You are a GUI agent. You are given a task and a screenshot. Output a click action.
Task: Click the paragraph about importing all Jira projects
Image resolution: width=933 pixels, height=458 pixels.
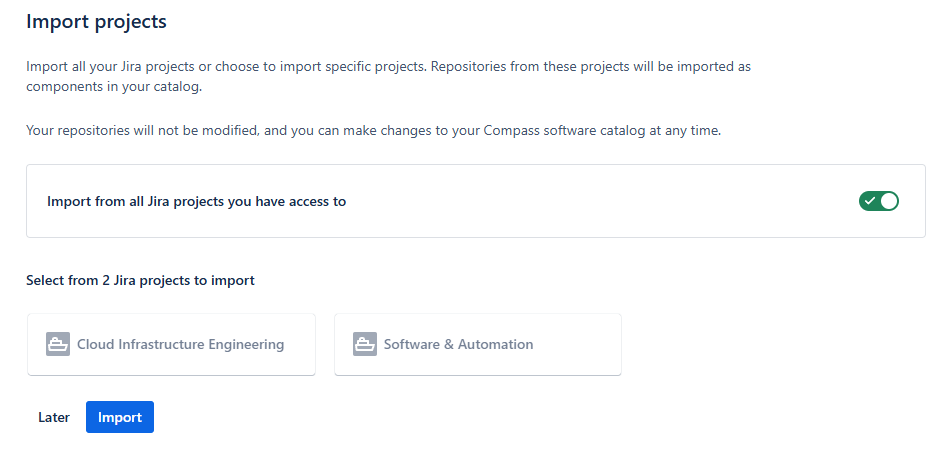pyautogui.click(x=389, y=76)
